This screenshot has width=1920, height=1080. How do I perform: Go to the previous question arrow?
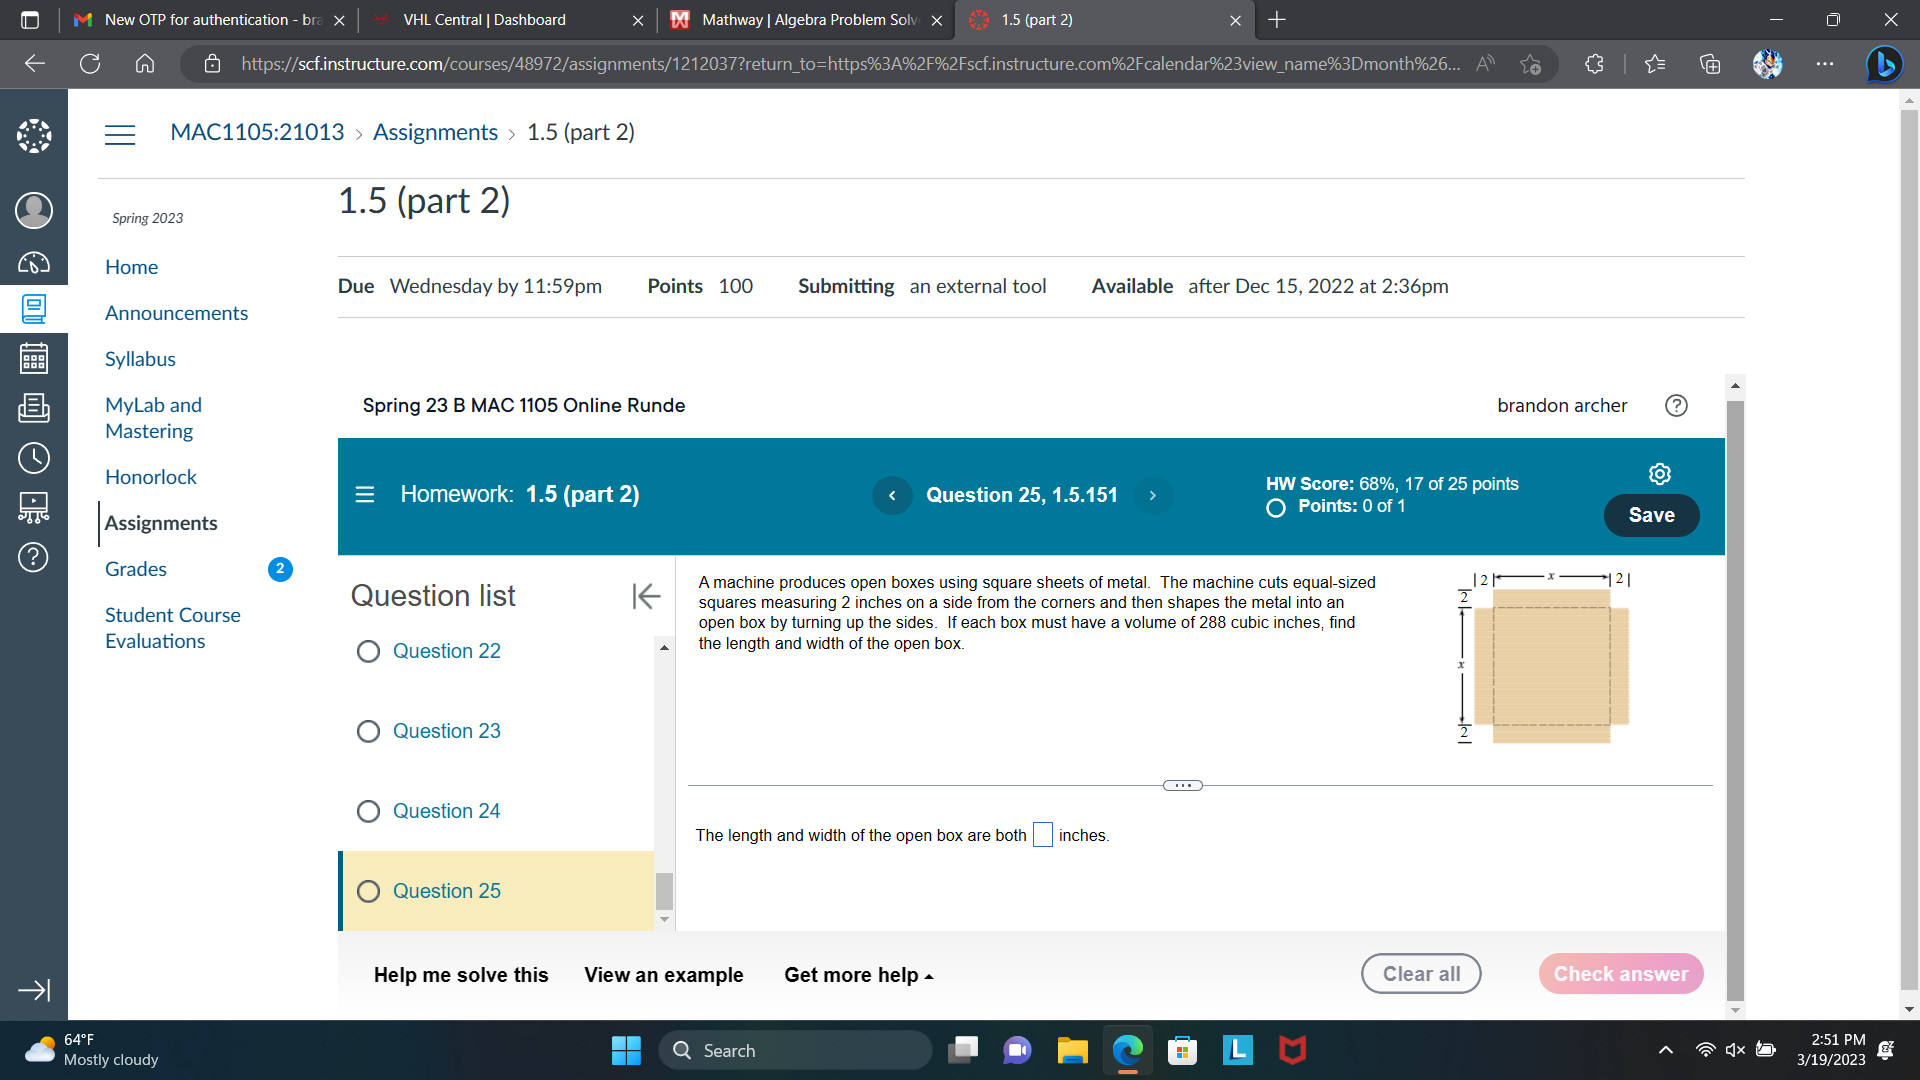click(x=892, y=495)
